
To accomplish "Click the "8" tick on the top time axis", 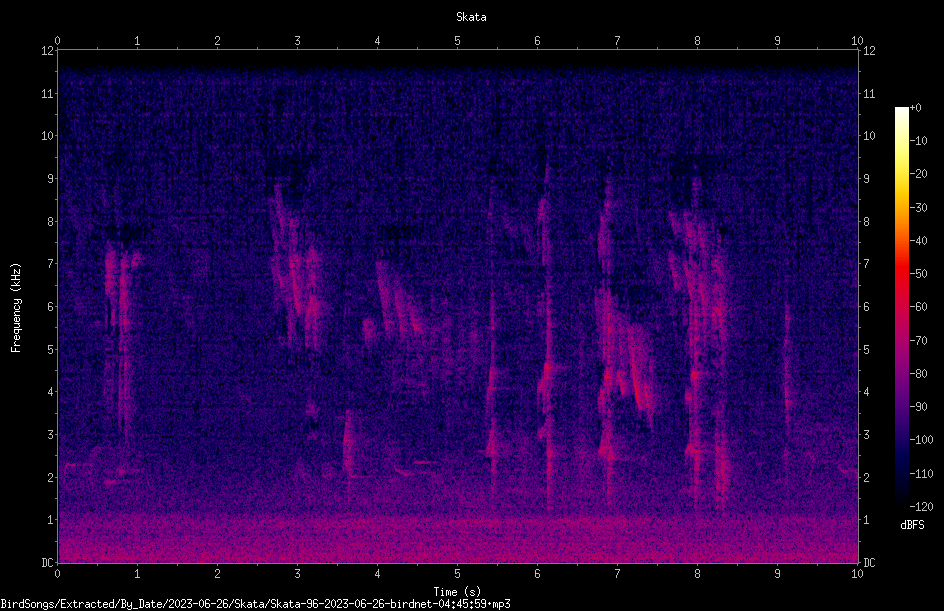I will pos(697,41).
